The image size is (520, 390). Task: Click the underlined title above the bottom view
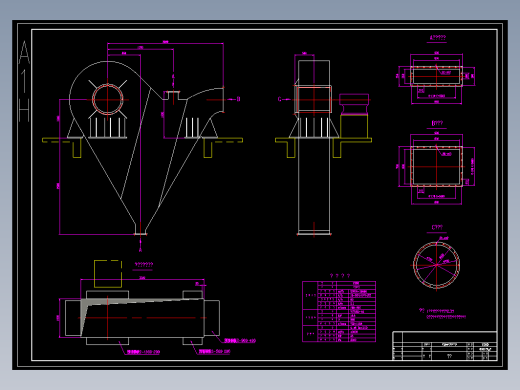click(144, 265)
